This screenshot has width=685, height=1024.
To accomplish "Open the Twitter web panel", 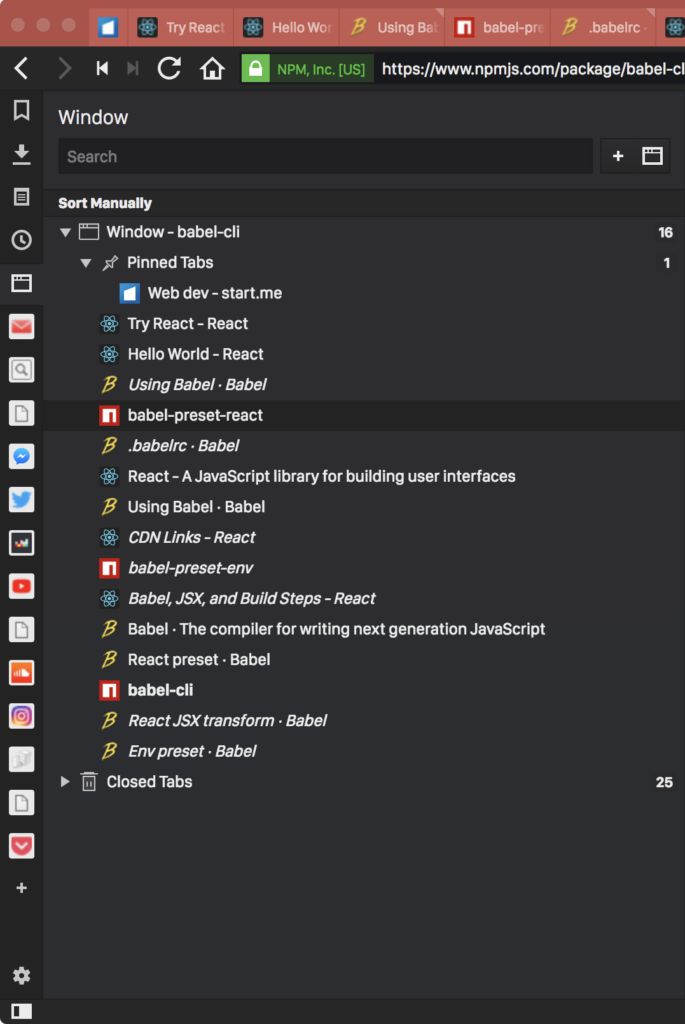I will [x=22, y=500].
